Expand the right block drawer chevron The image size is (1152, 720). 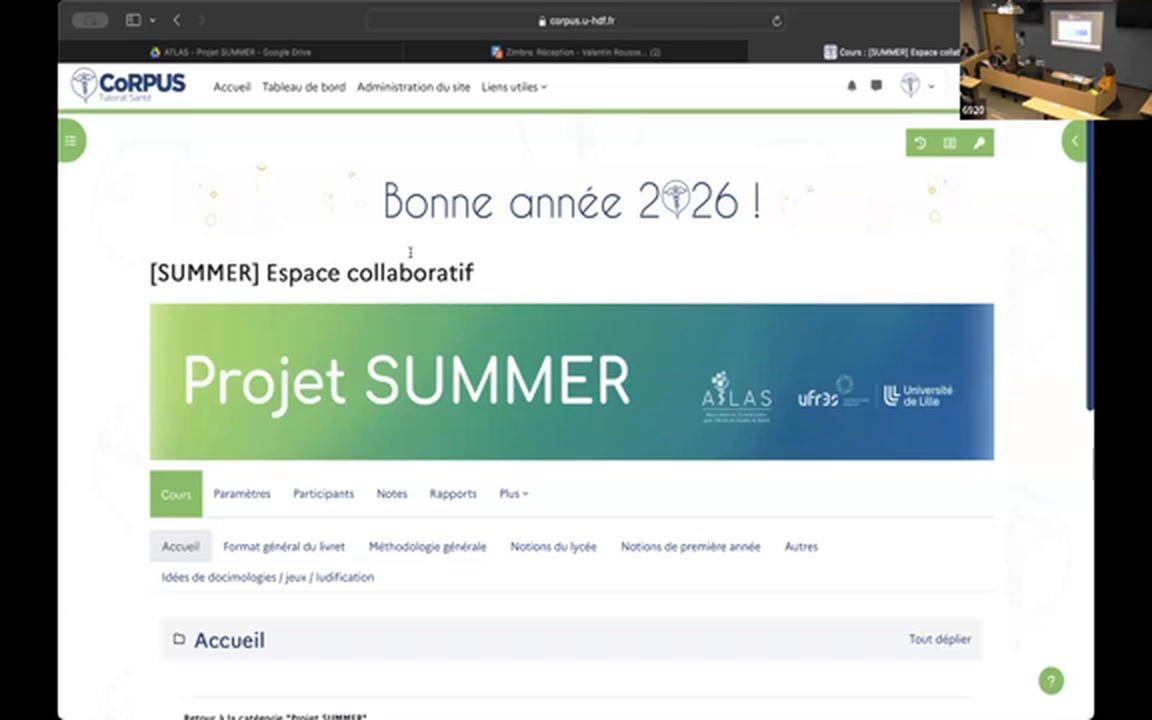click(1074, 141)
